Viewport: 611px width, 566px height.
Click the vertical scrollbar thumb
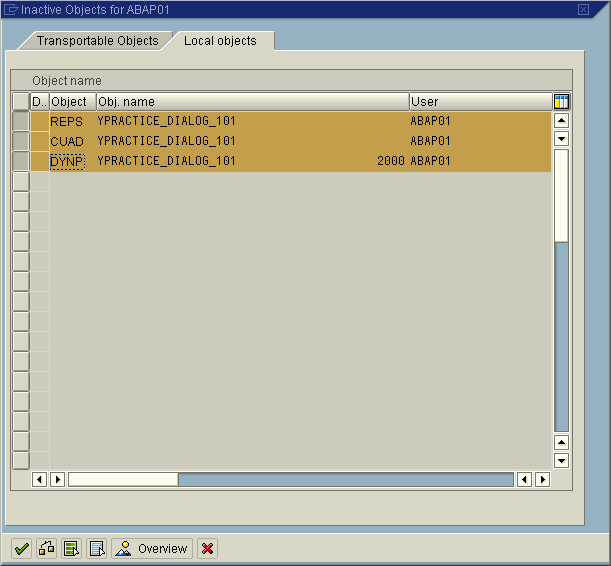[x=561, y=195]
